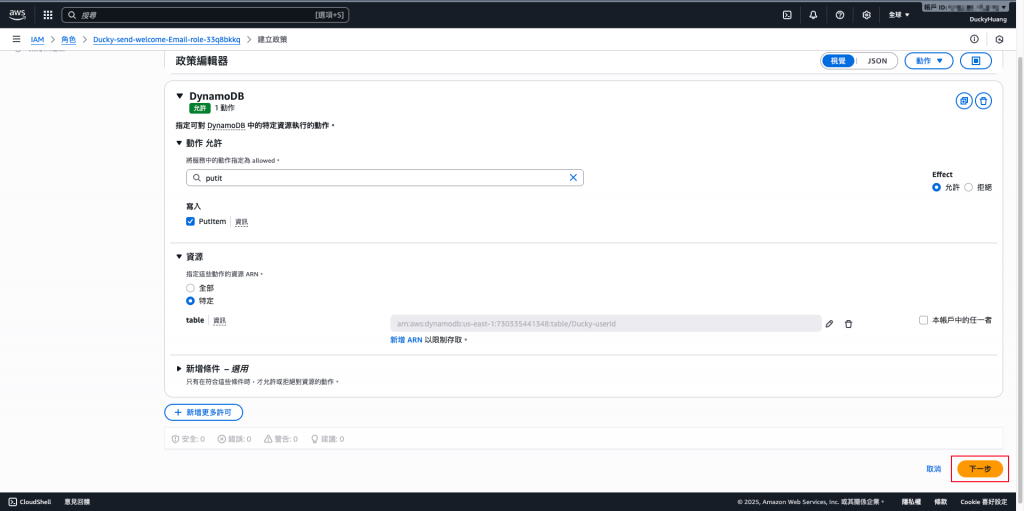Viewport: 1024px width, 511px height.
Task: Uncheck the PutItem checkbox
Action: click(191, 222)
